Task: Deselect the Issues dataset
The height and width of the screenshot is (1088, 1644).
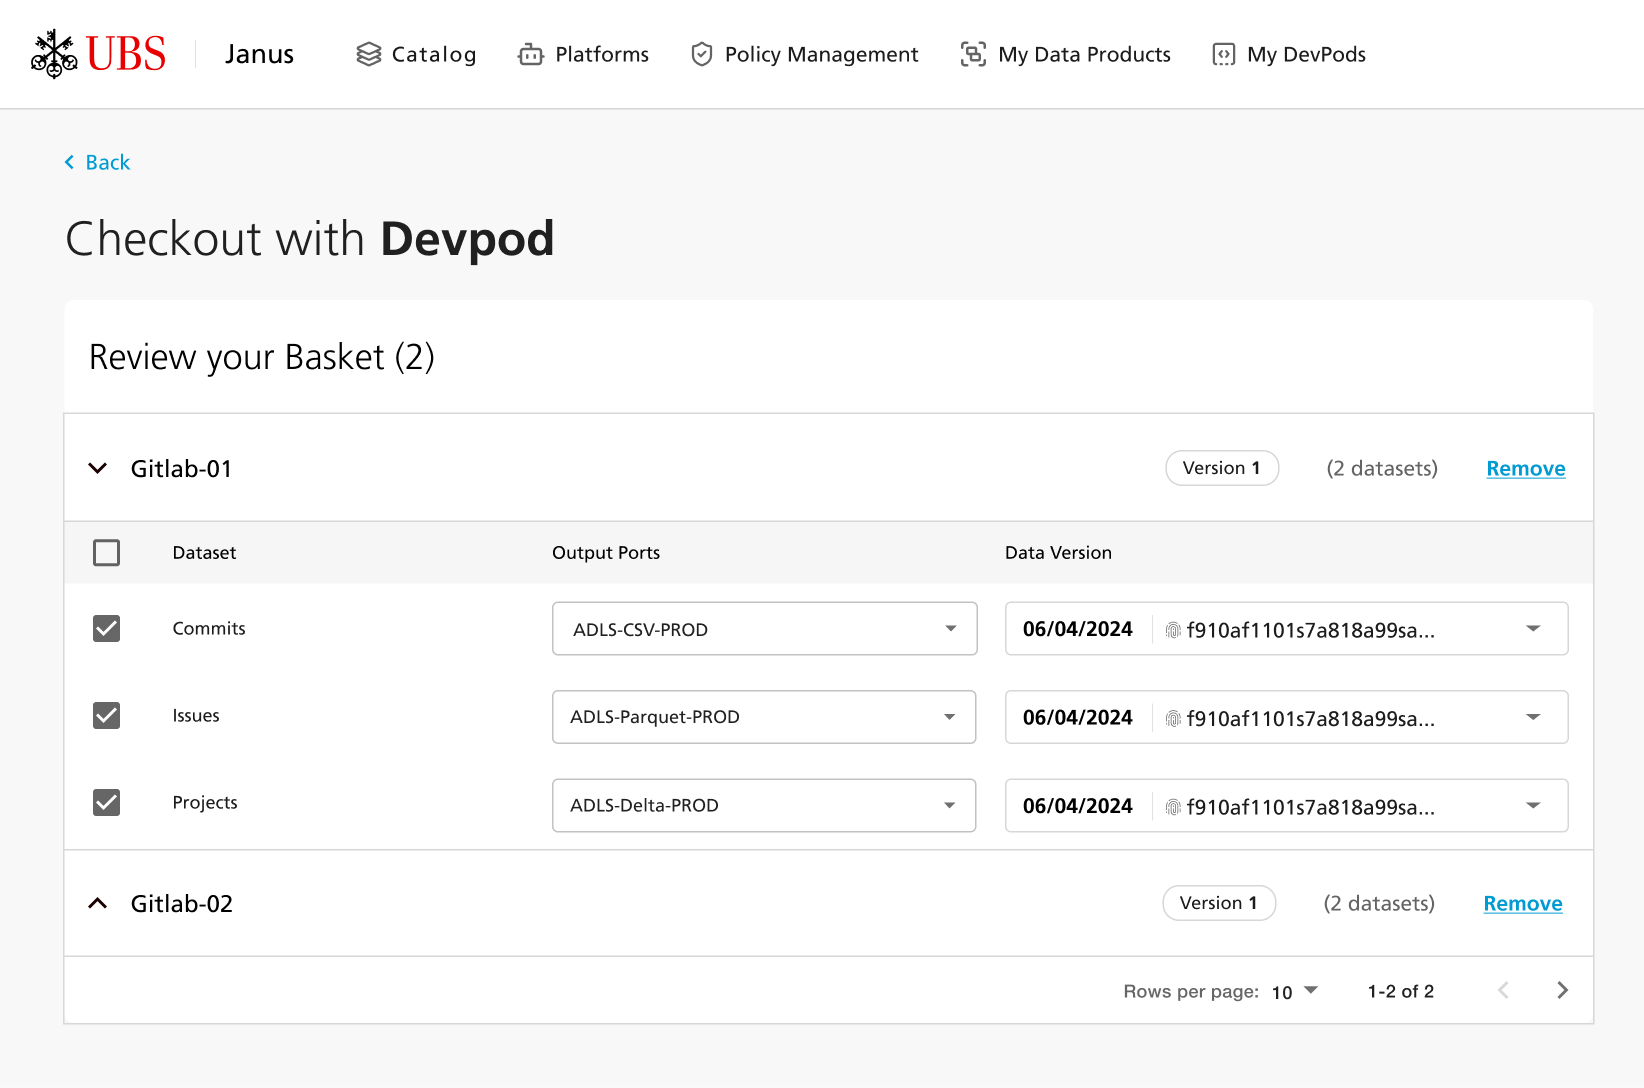Action: point(106,715)
